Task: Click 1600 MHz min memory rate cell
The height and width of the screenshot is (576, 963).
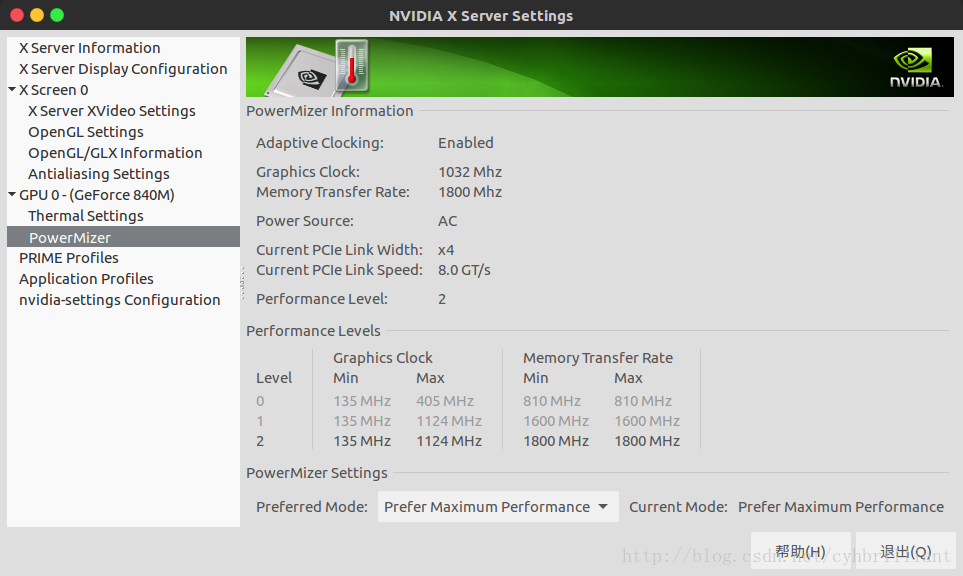Action: click(556, 421)
